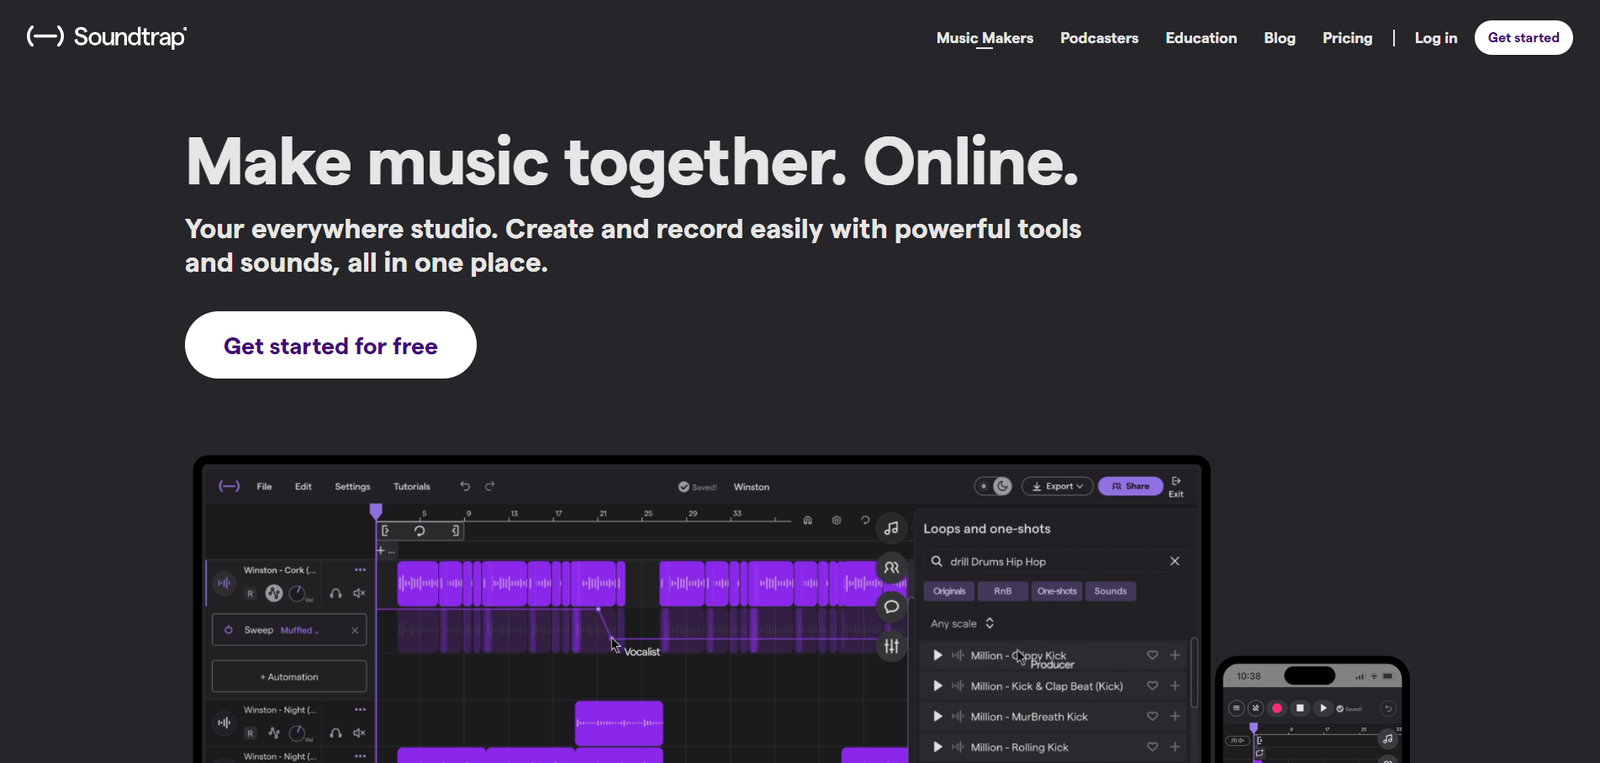
Task: Open the loops music note panel icon
Action: pos(891,528)
